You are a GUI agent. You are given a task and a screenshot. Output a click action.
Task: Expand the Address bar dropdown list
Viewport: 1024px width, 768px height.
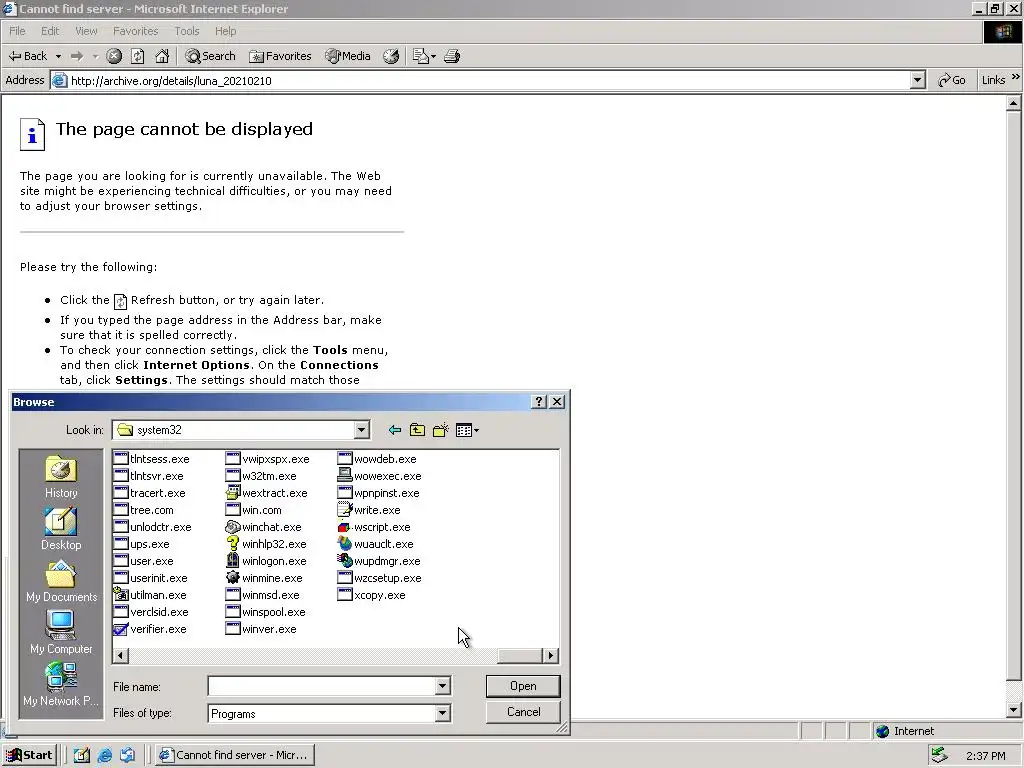(918, 80)
